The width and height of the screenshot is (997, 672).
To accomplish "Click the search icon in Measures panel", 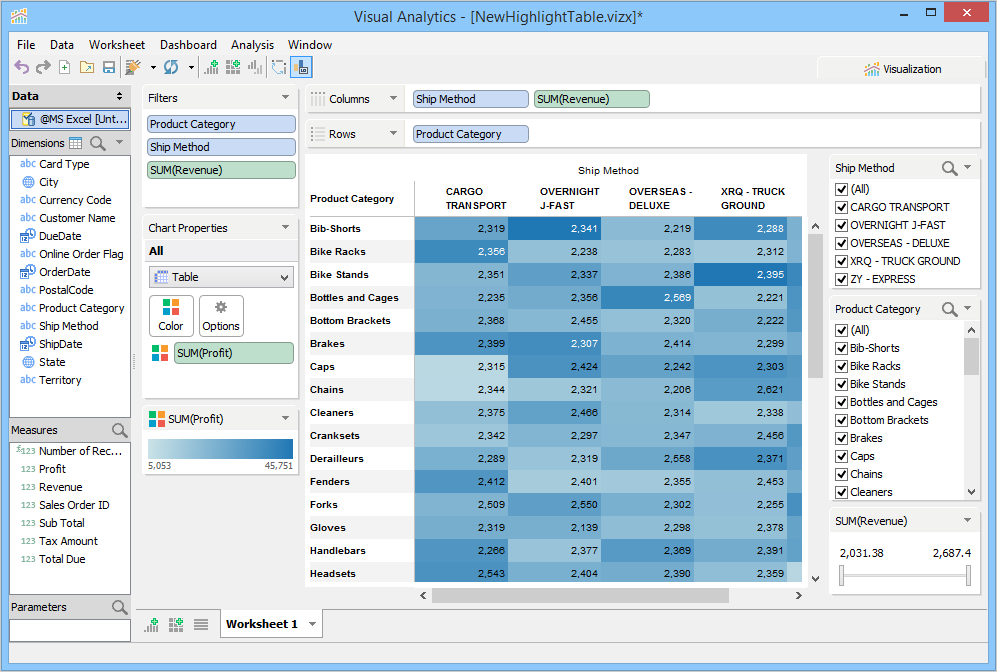I will [119, 431].
